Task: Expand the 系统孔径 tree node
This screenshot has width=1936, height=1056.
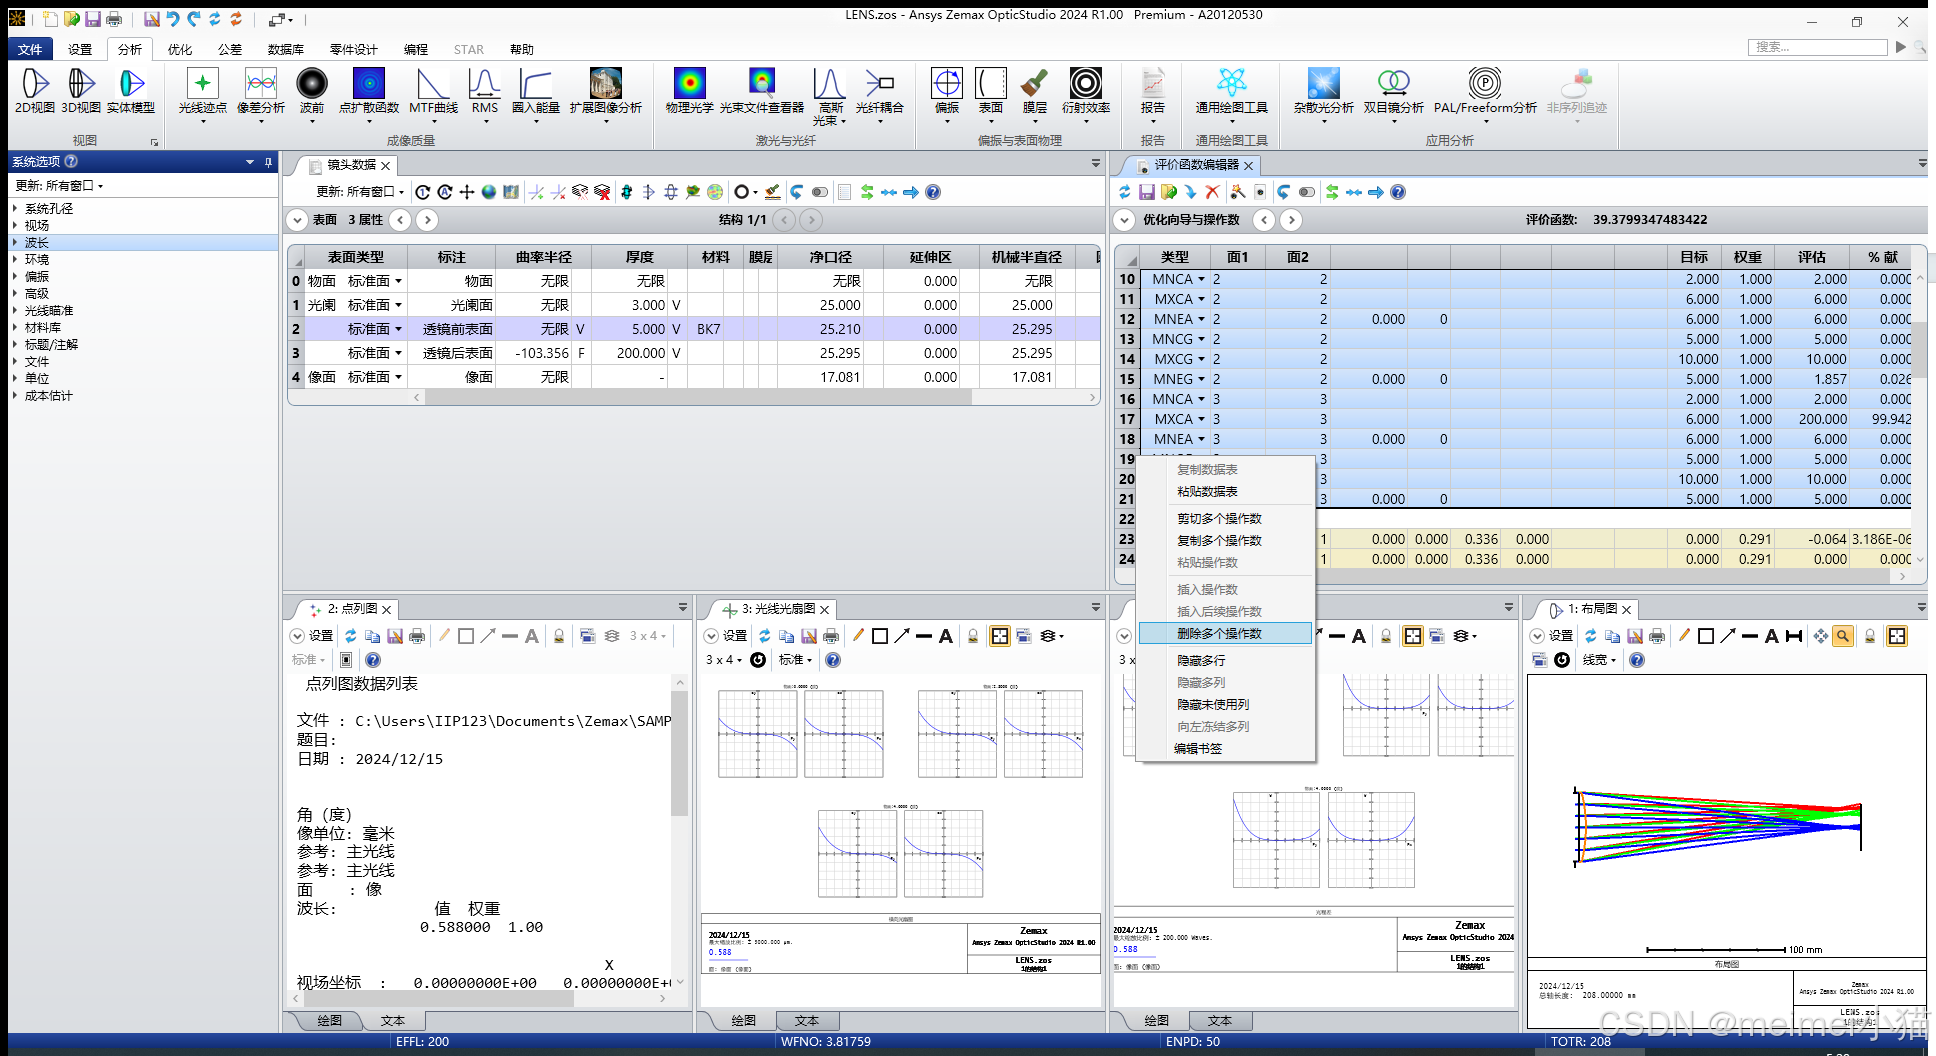Action: coord(15,209)
